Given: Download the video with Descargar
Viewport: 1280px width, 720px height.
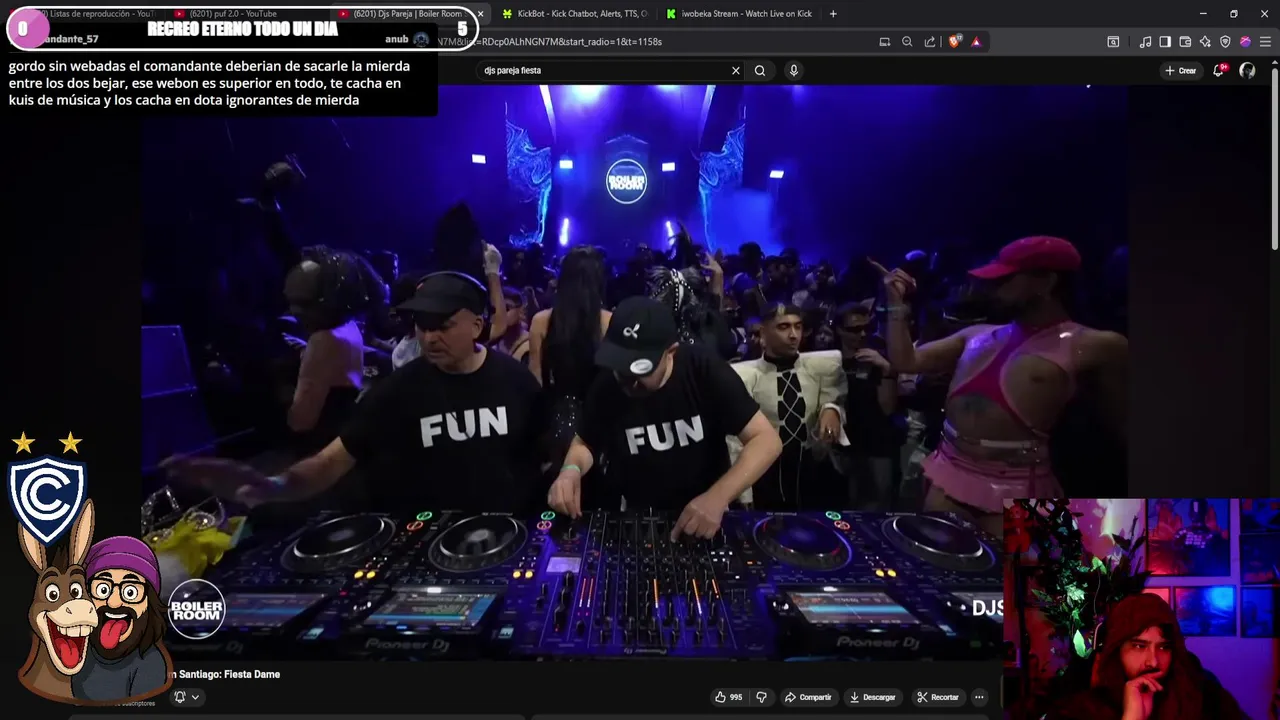Looking at the screenshot, I should point(873,697).
